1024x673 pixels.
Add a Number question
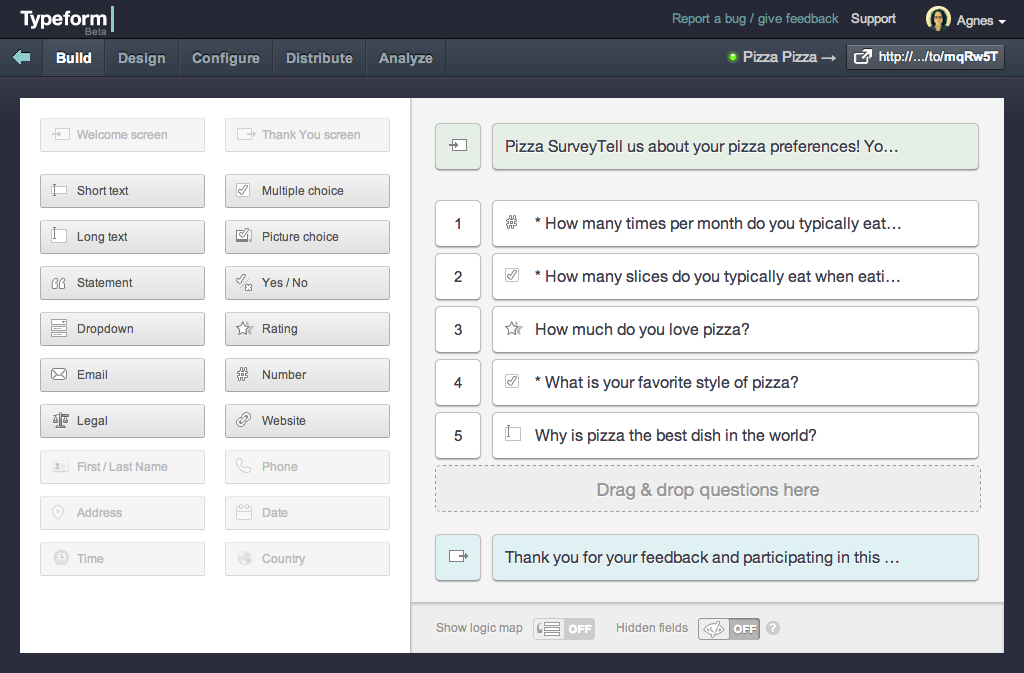click(308, 375)
